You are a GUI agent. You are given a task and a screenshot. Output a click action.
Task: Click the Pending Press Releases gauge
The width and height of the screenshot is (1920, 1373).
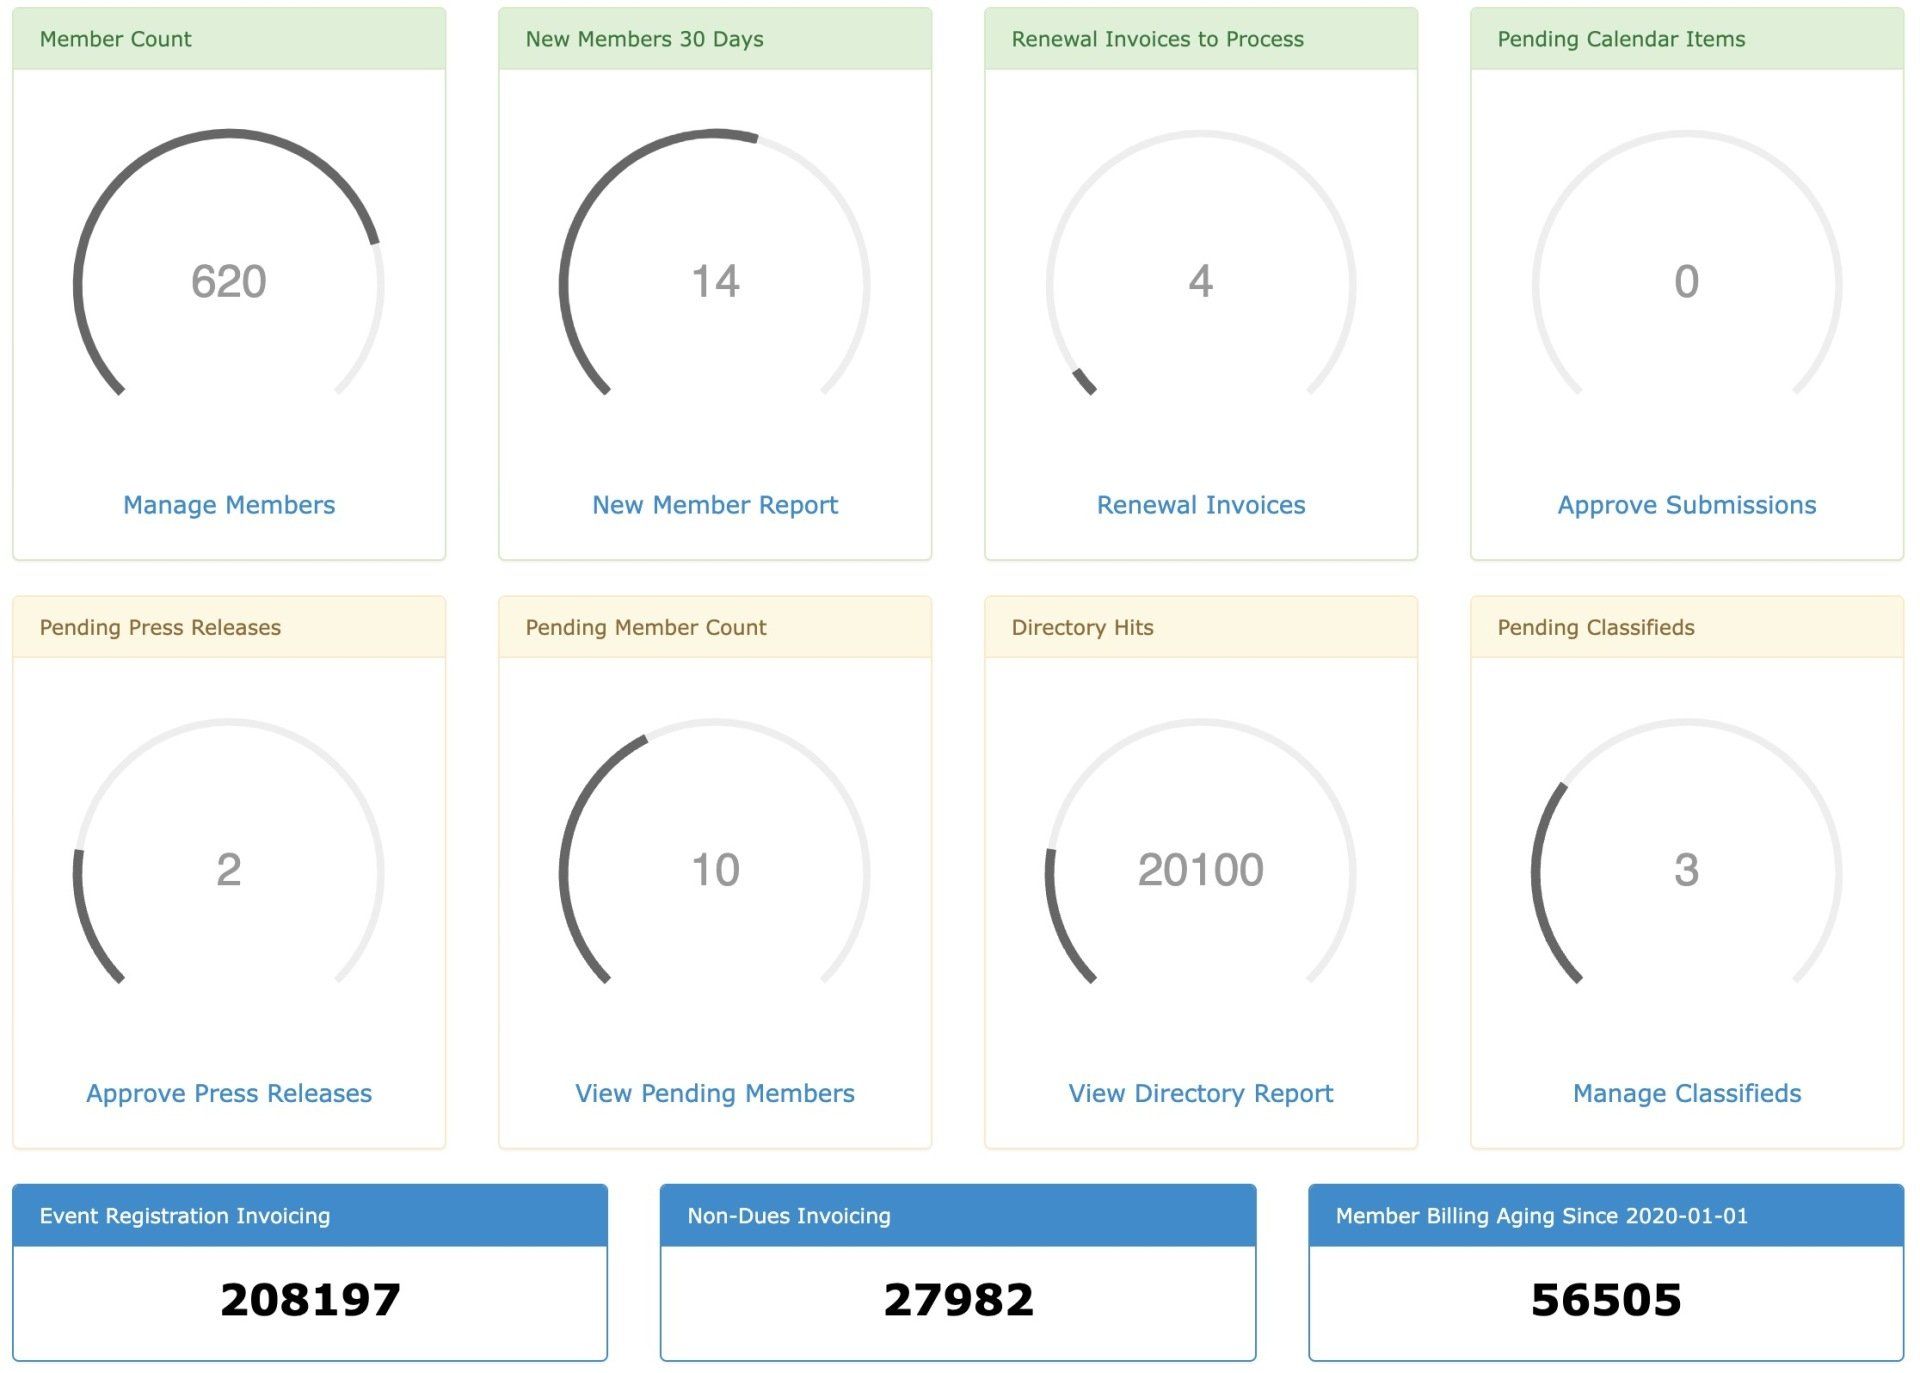tap(228, 871)
